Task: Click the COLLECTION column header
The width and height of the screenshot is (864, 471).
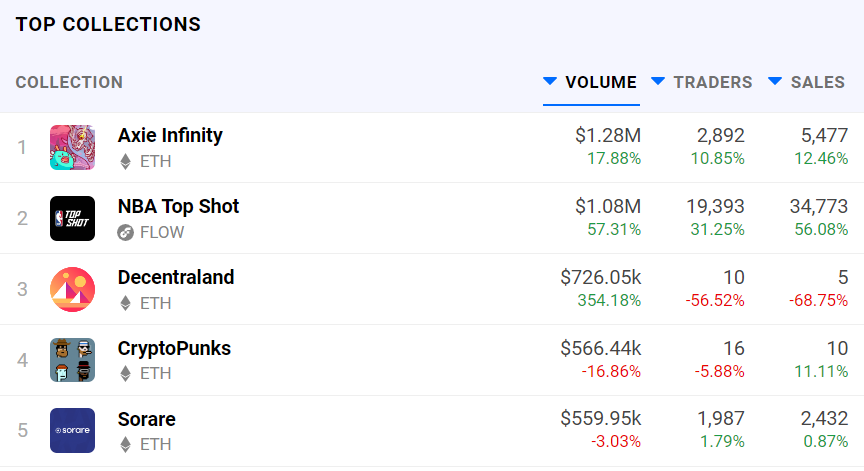Action: point(69,82)
